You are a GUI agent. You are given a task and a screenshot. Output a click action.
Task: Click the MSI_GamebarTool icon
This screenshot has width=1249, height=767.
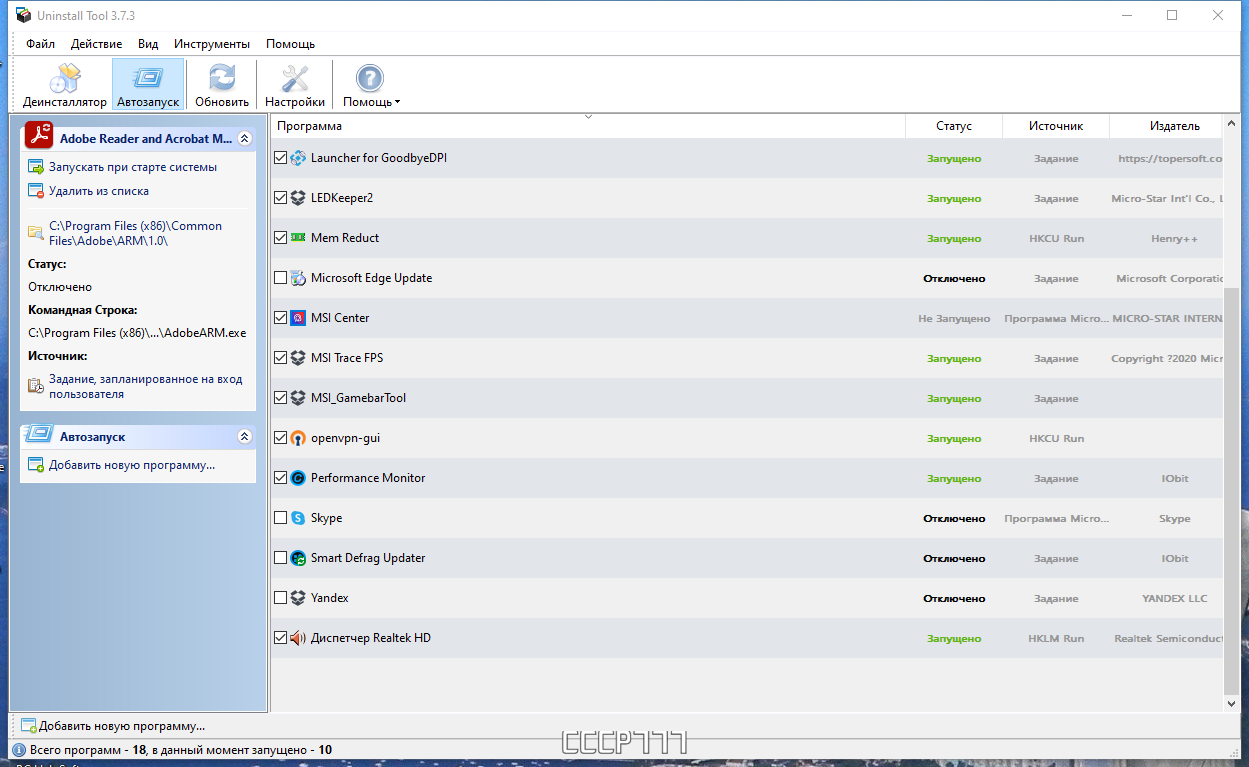[x=298, y=398]
